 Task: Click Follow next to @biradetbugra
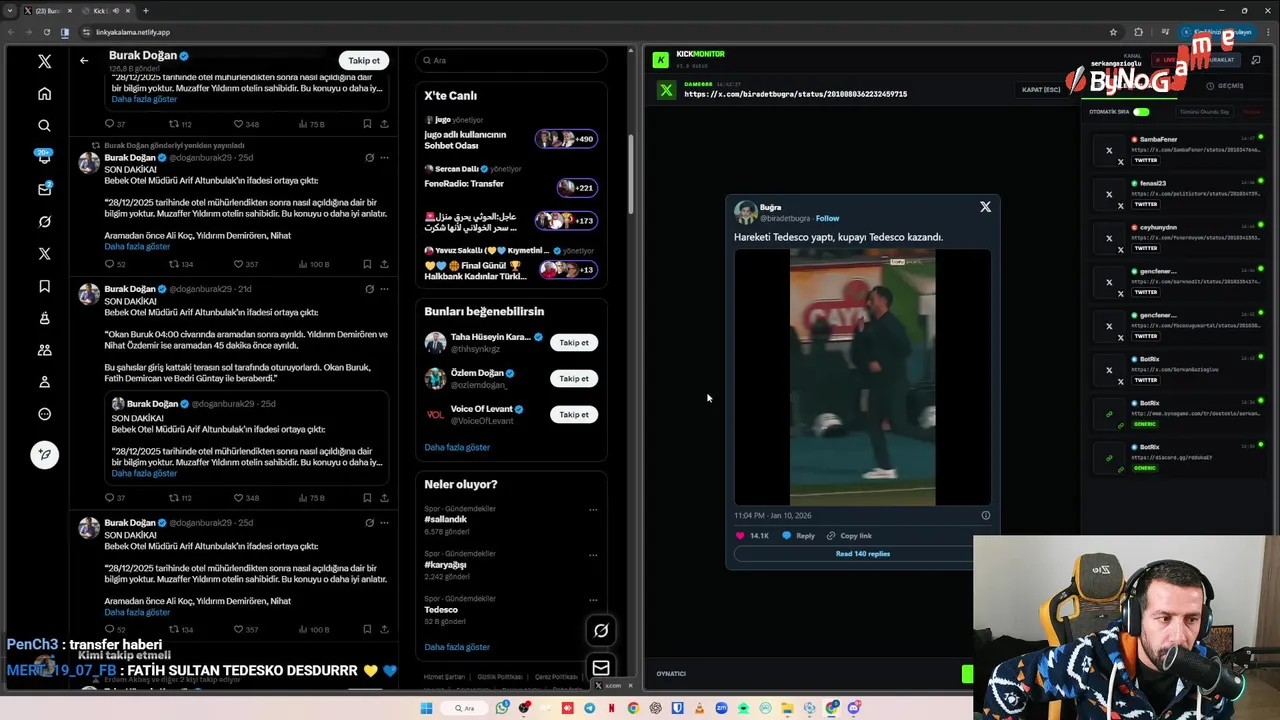827,218
